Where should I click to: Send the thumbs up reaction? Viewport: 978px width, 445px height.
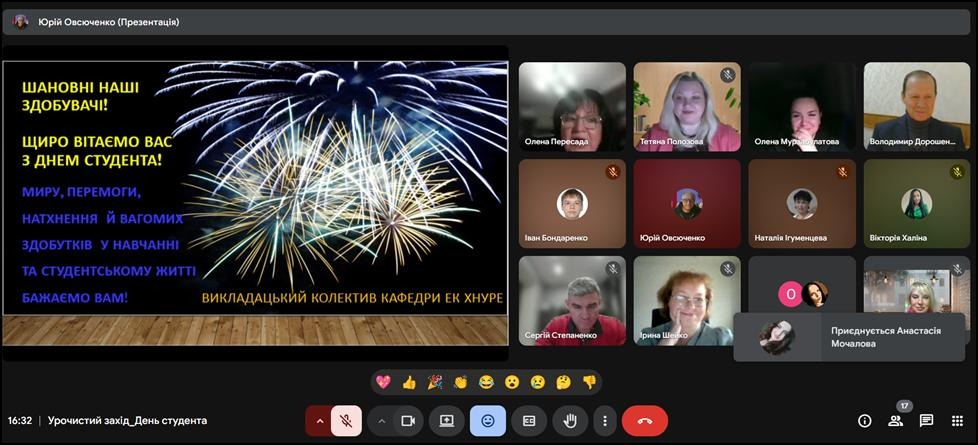click(x=409, y=382)
